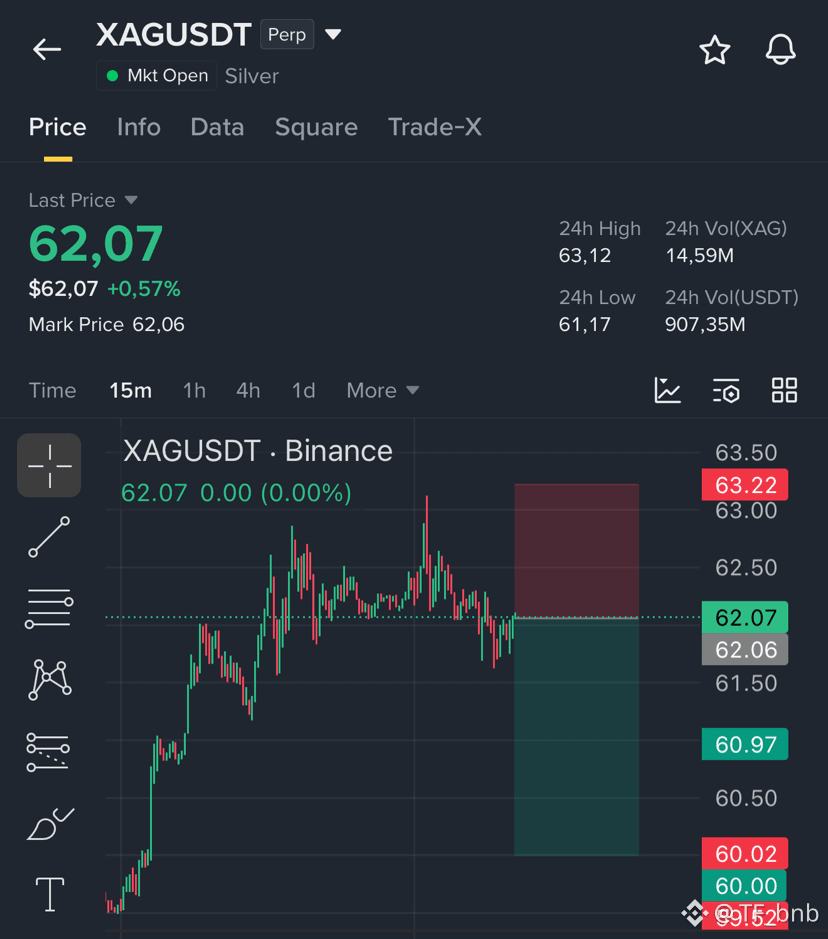Switch to the Info tab
Image resolution: width=828 pixels, height=939 pixels.
[x=139, y=127]
